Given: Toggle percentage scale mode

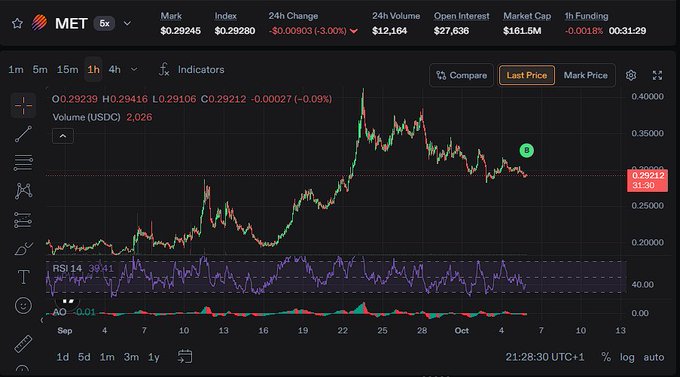Looking at the screenshot, I should [x=606, y=357].
